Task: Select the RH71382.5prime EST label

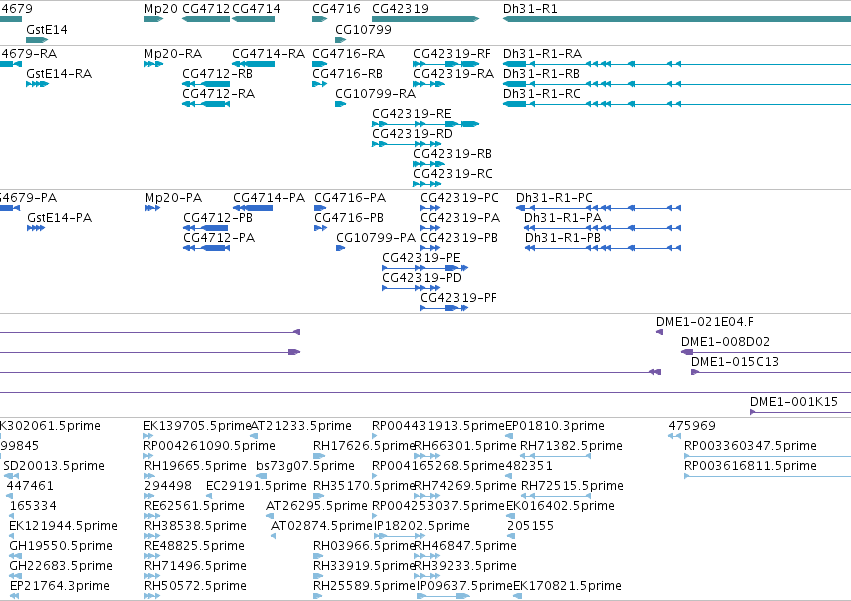Action: (x=571, y=446)
